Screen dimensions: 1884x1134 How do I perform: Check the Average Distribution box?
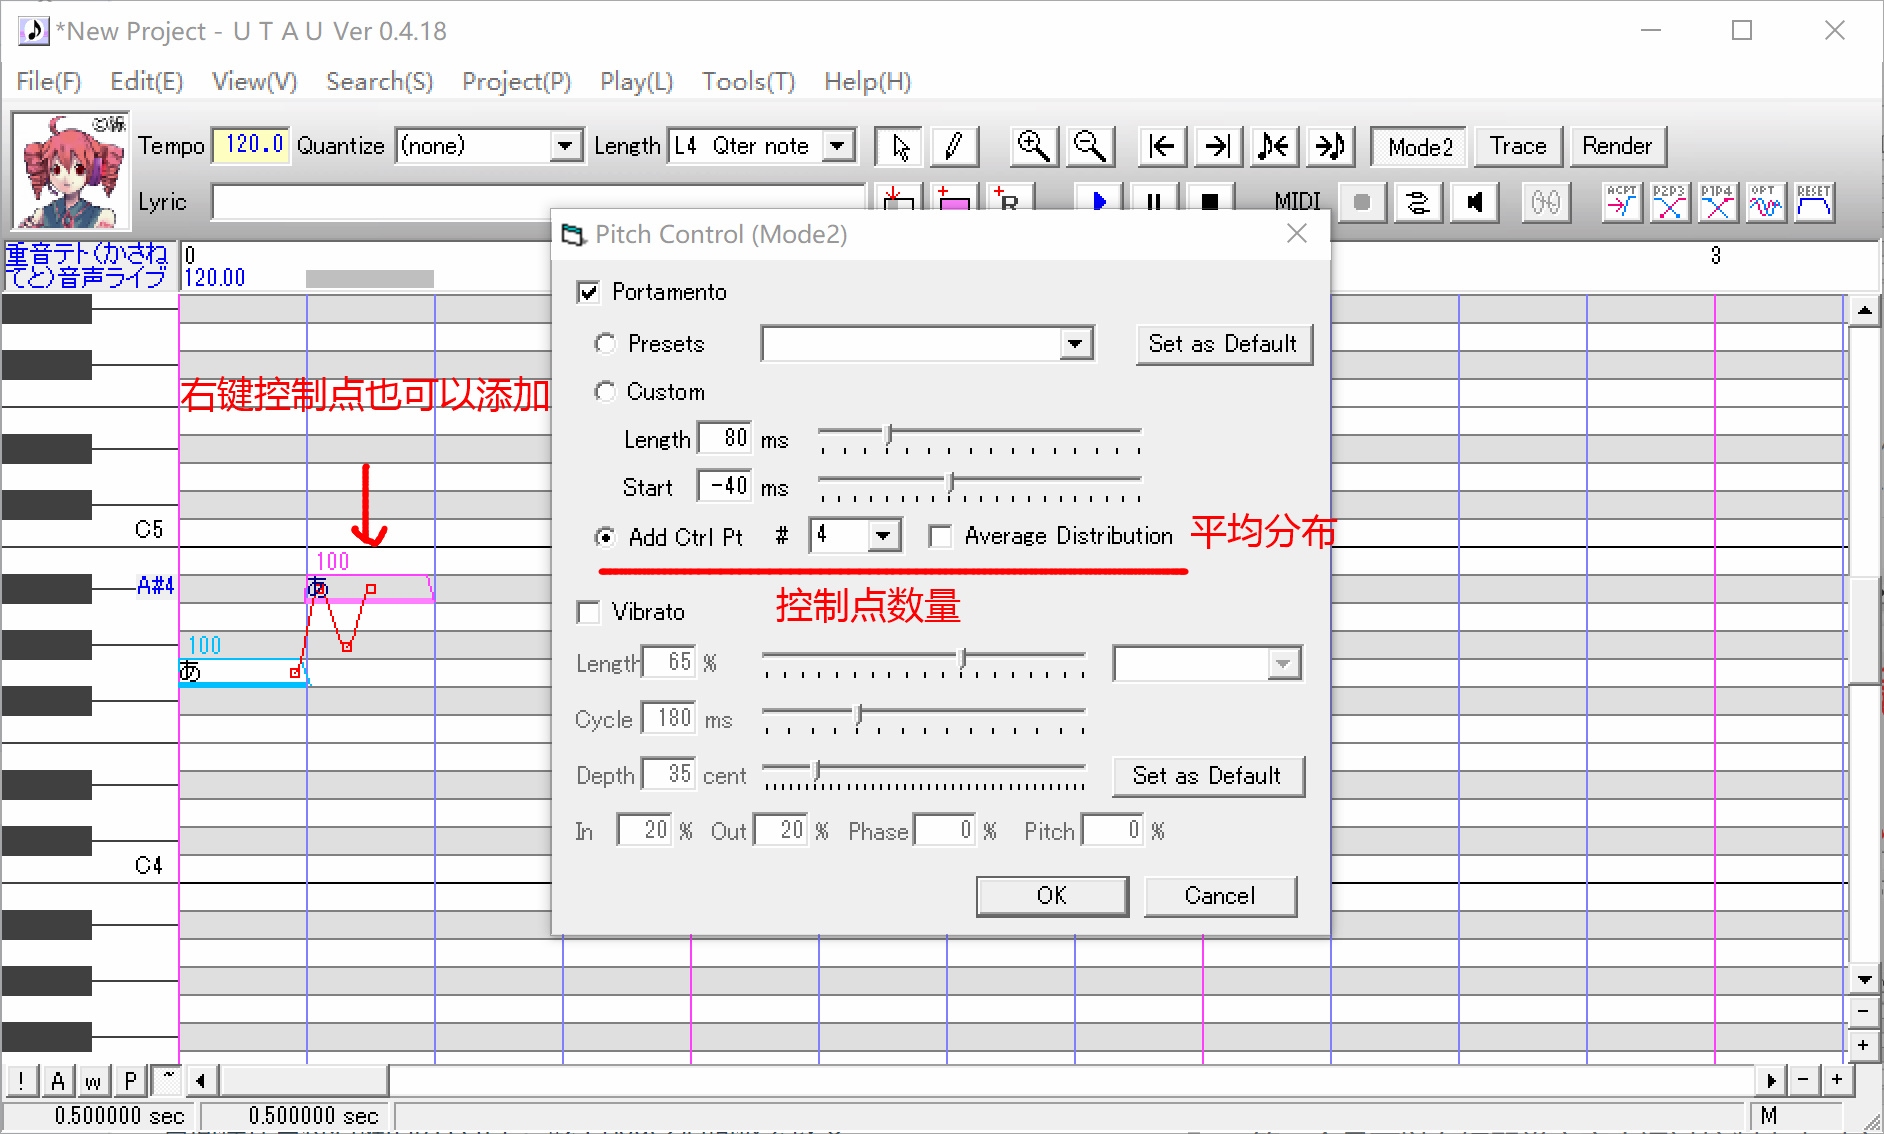(940, 537)
